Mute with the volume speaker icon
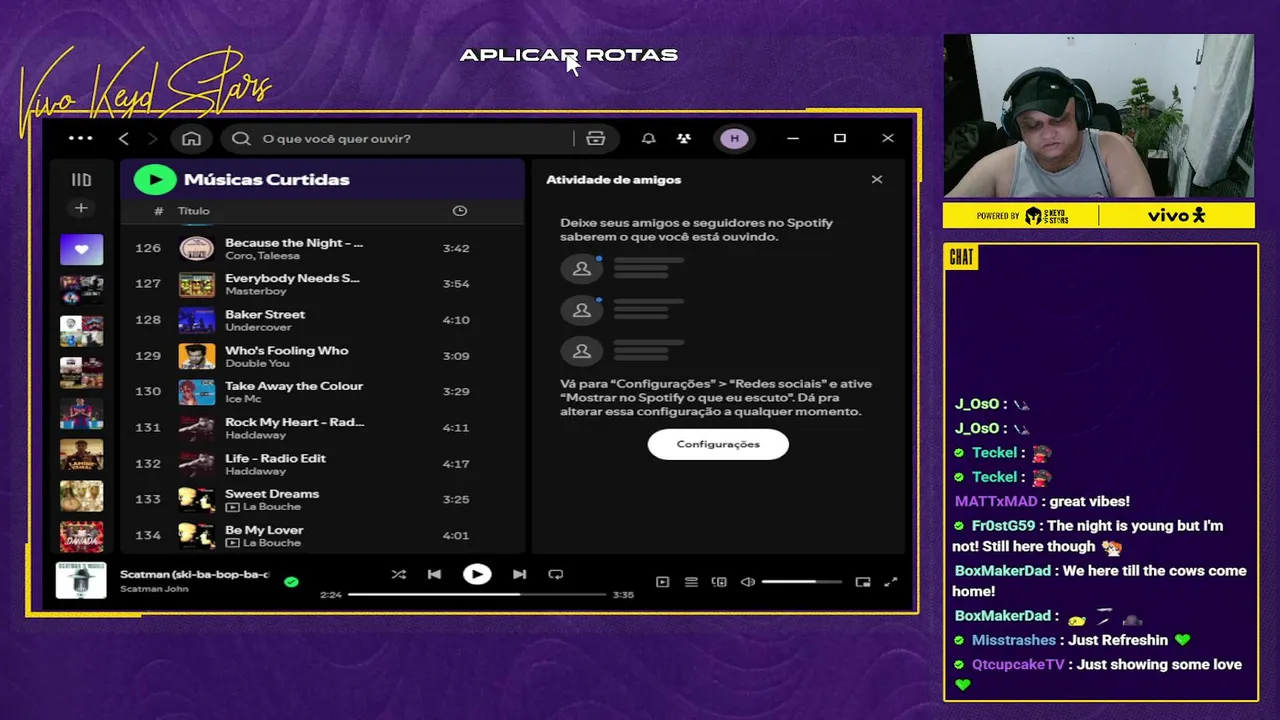Viewport: 1280px width, 720px height. 747,582
